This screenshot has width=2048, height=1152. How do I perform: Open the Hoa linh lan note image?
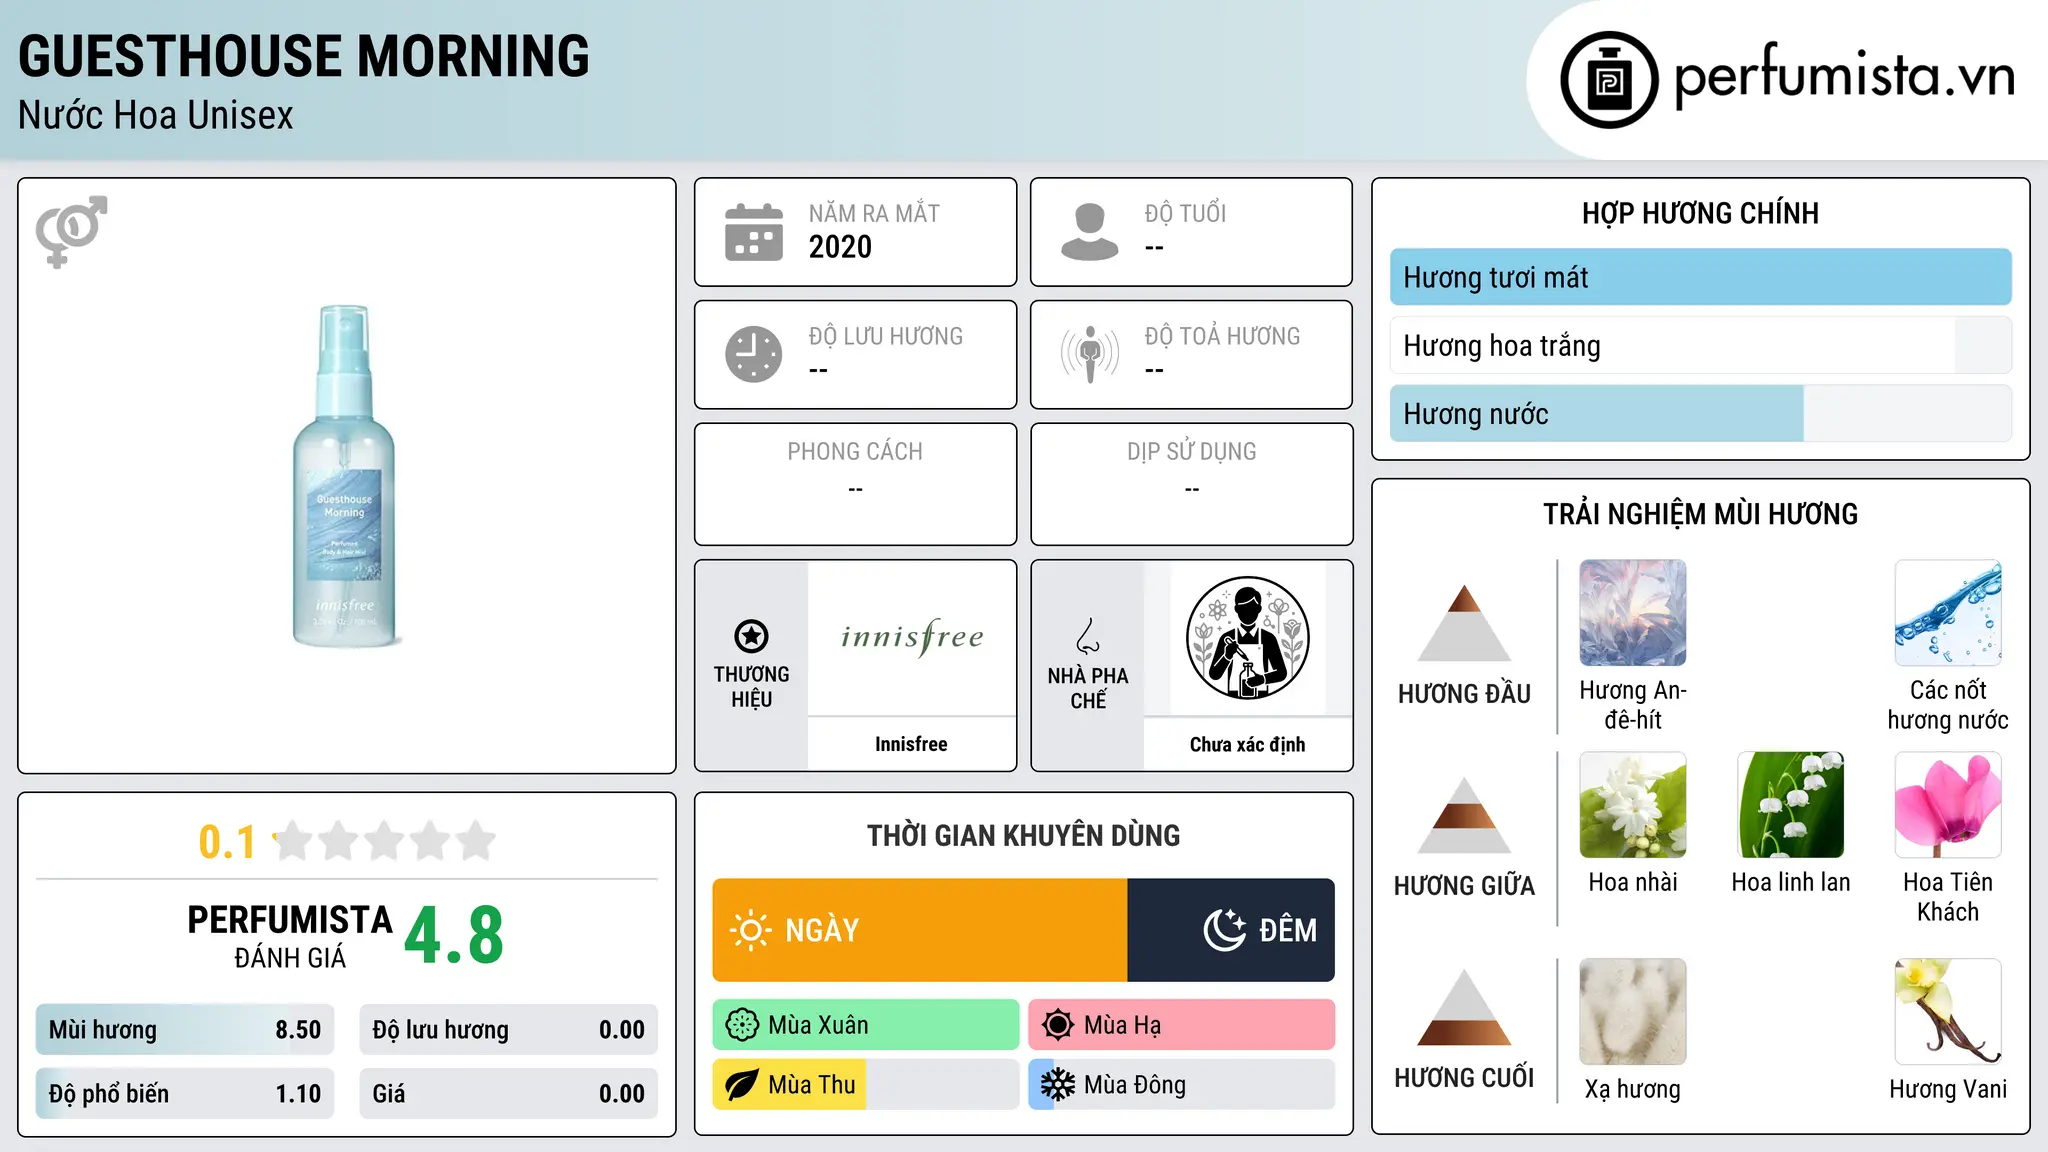point(1791,805)
